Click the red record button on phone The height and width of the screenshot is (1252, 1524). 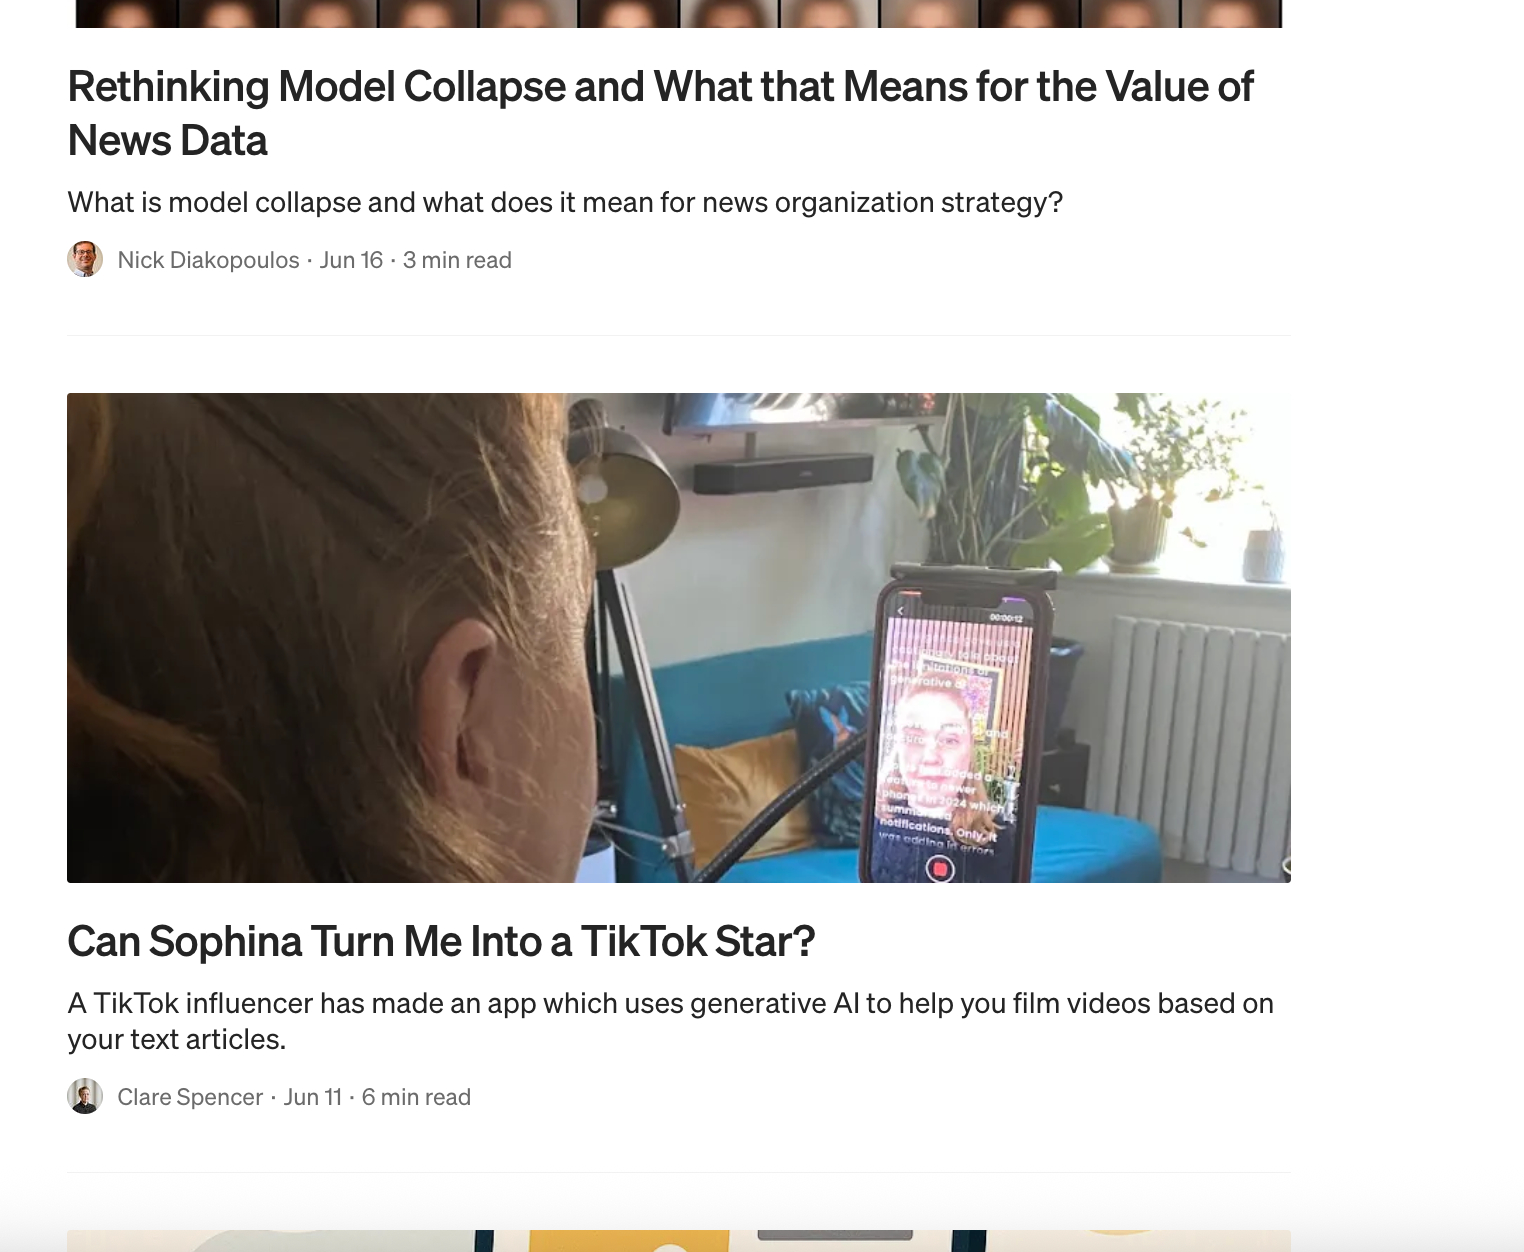940,869
